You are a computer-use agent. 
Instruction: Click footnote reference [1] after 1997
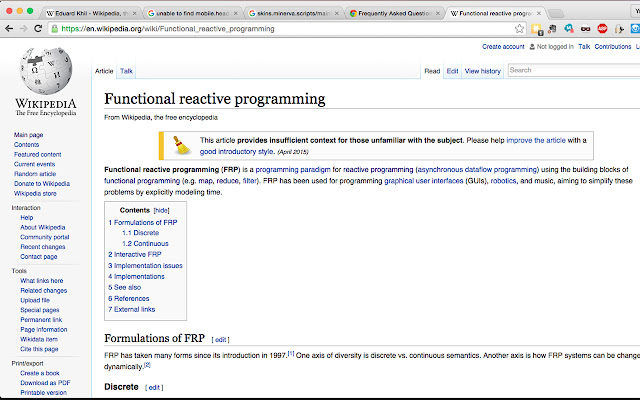pos(291,353)
